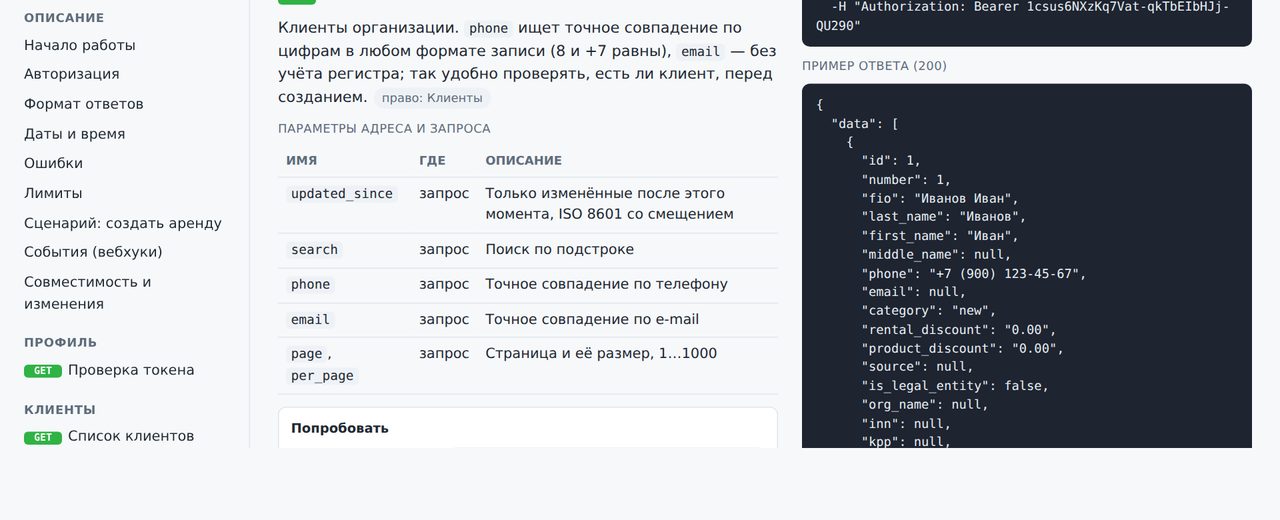Click Точное совпадение по телефону description
The image size is (1280, 520).
[607, 284]
